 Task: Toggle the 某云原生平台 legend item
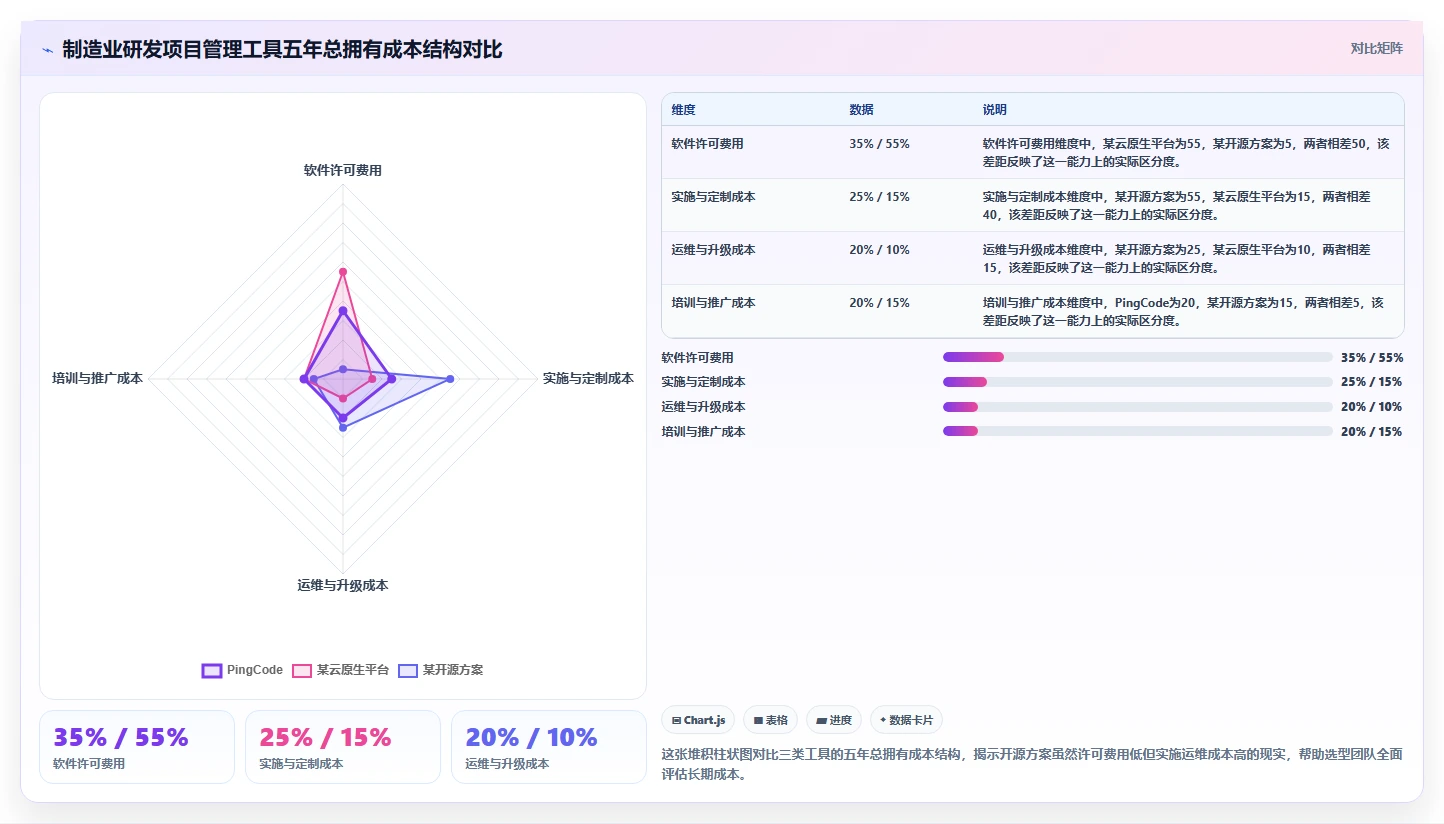click(x=340, y=670)
